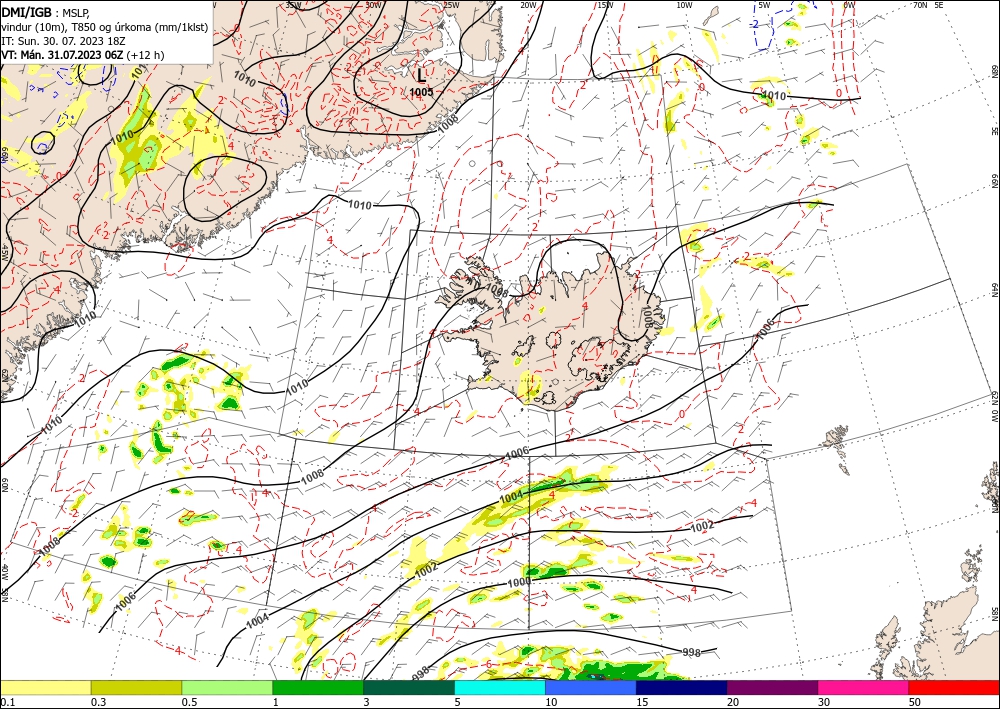Image resolution: width=1000 pixels, height=709 pixels.
Task: Click the yellow 0.1–0.3 legend swatch
Action: pyautogui.click(x=45, y=687)
